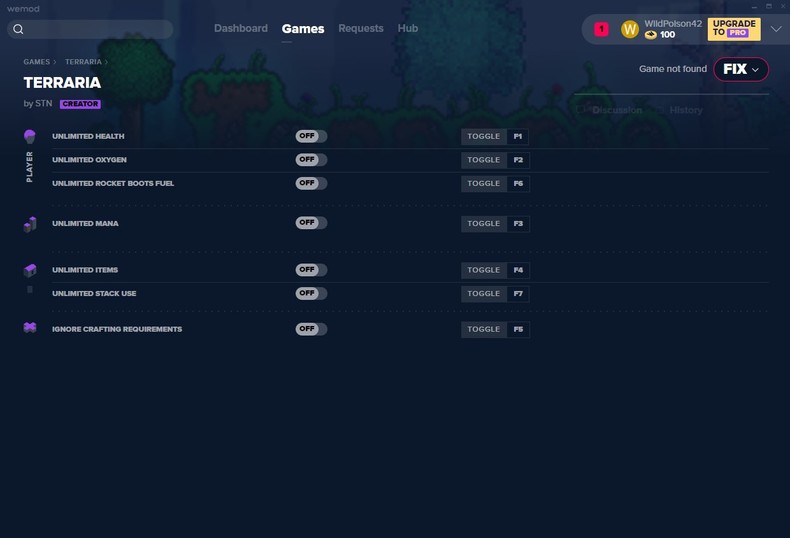The width and height of the screenshot is (790, 538).
Task: Click the Unlimited Rocket Boots Fuel label
Action: coord(113,183)
